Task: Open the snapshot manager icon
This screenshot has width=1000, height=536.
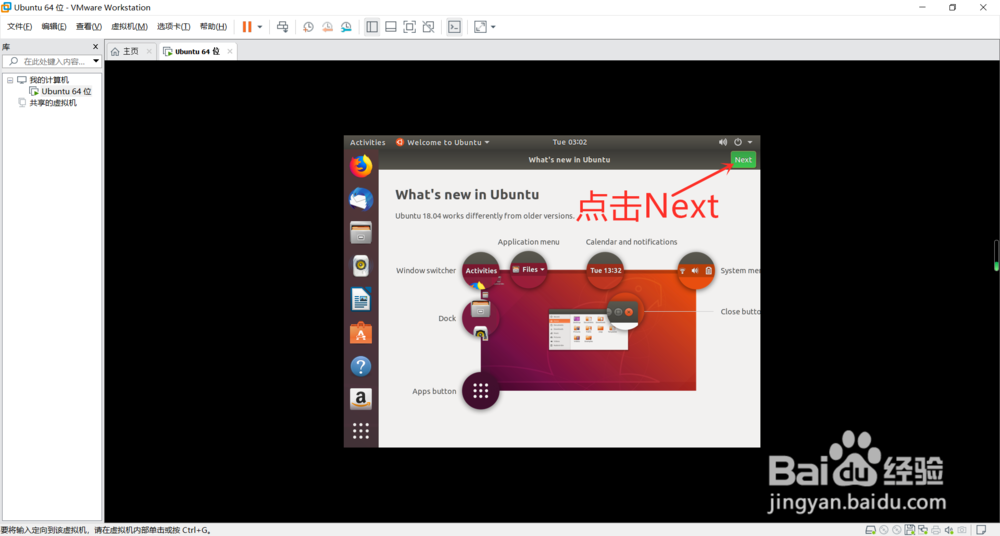Action: click(346, 27)
